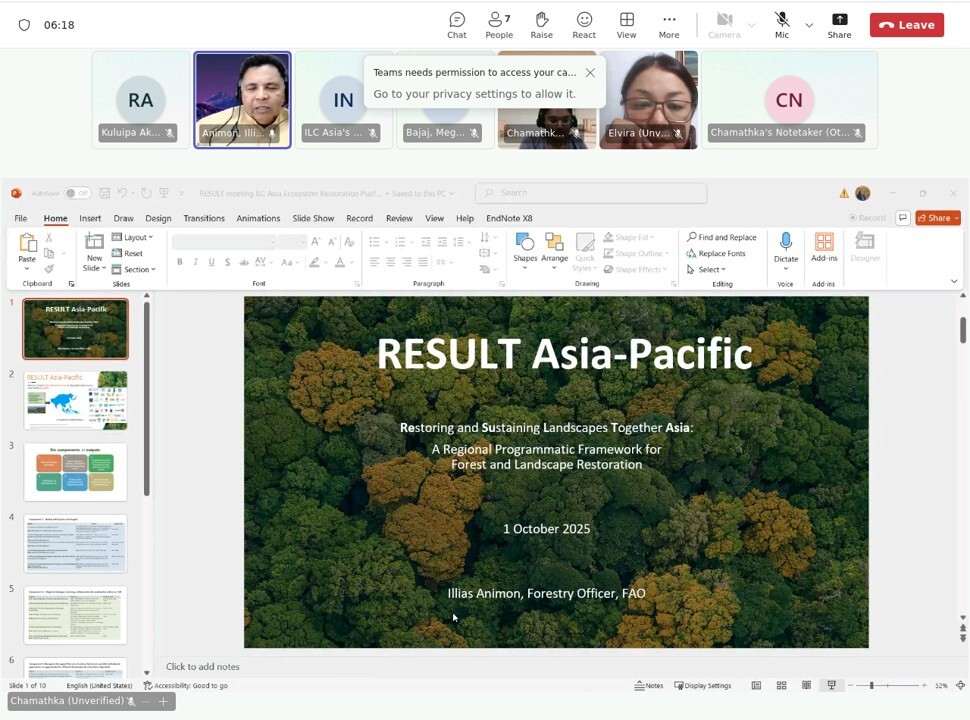Raise your hand in the meeting
Image resolution: width=970 pixels, height=720 pixels.
541,25
